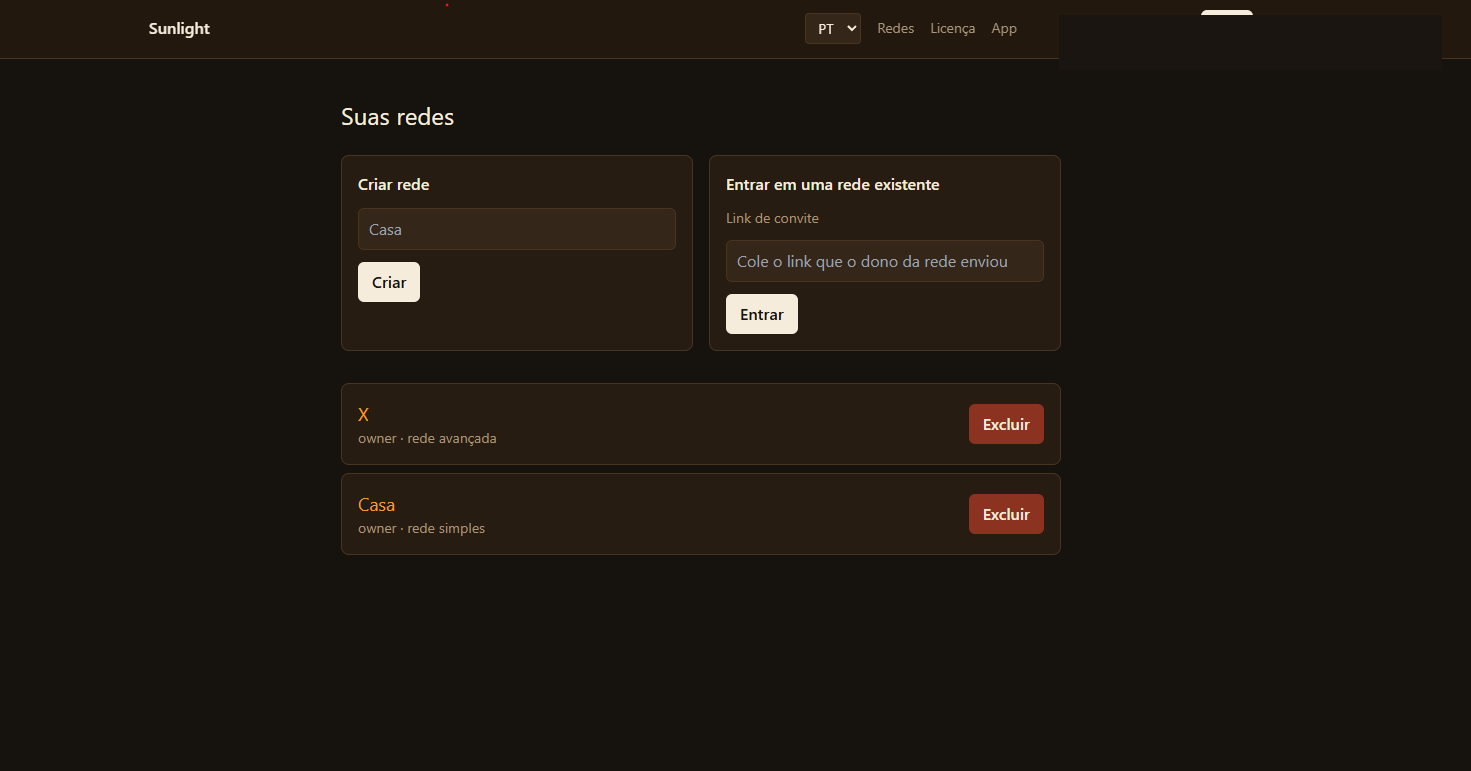Open the App nav link

click(x=1004, y=29)
